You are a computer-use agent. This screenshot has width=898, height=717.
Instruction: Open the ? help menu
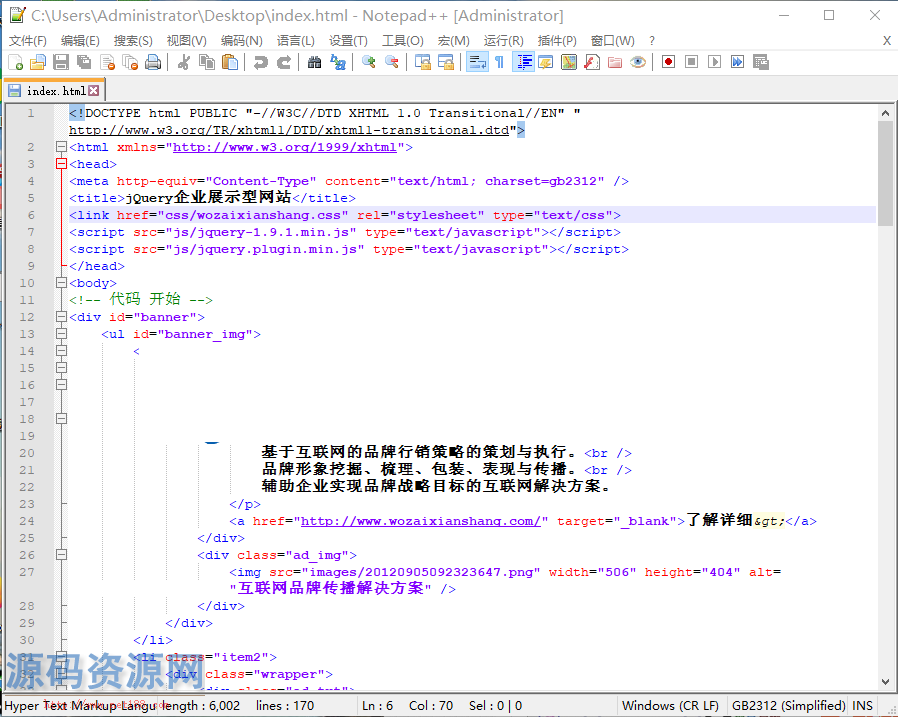652,41
